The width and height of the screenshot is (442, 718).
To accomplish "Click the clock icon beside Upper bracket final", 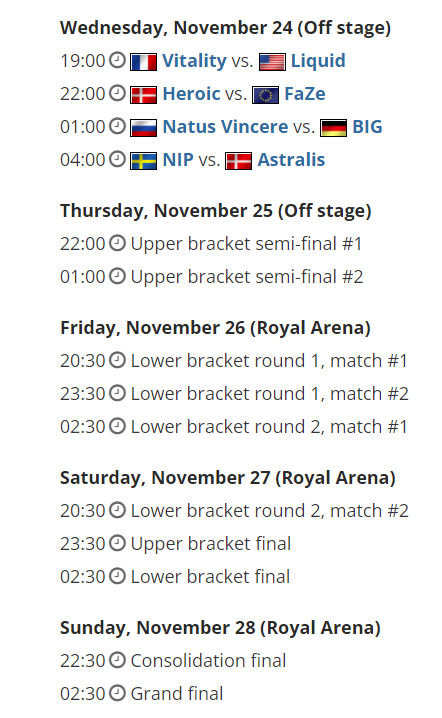I will [117, 543].
